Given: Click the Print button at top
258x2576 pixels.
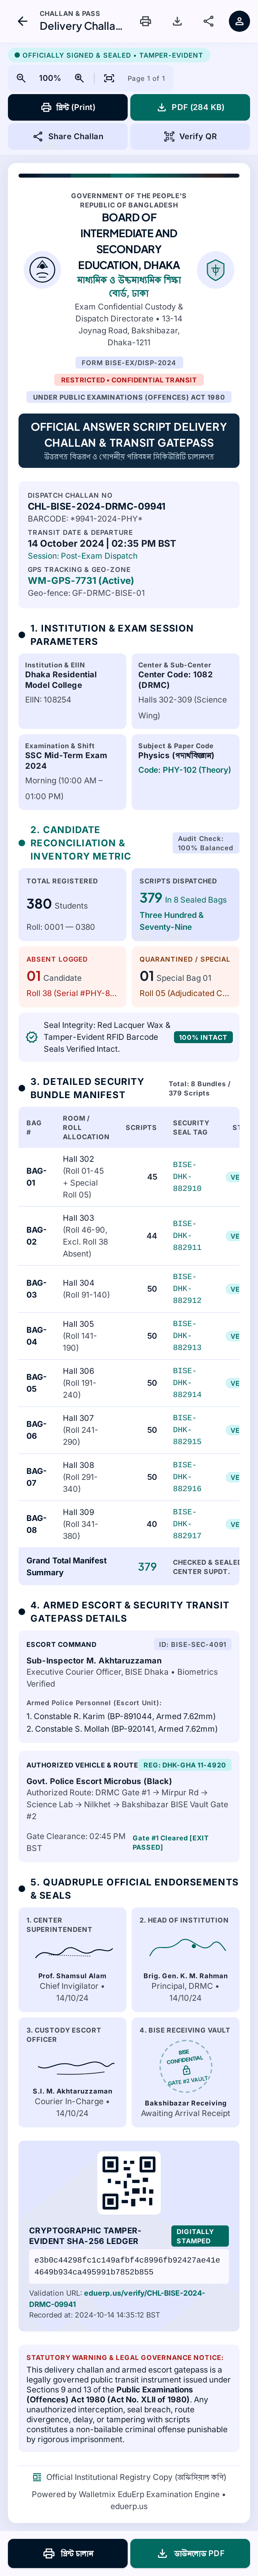Looking at the screenshot, I should [68, 107].
